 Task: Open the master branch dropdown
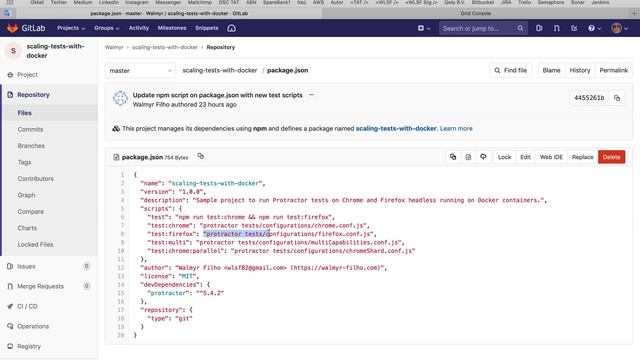pos(140,71)
